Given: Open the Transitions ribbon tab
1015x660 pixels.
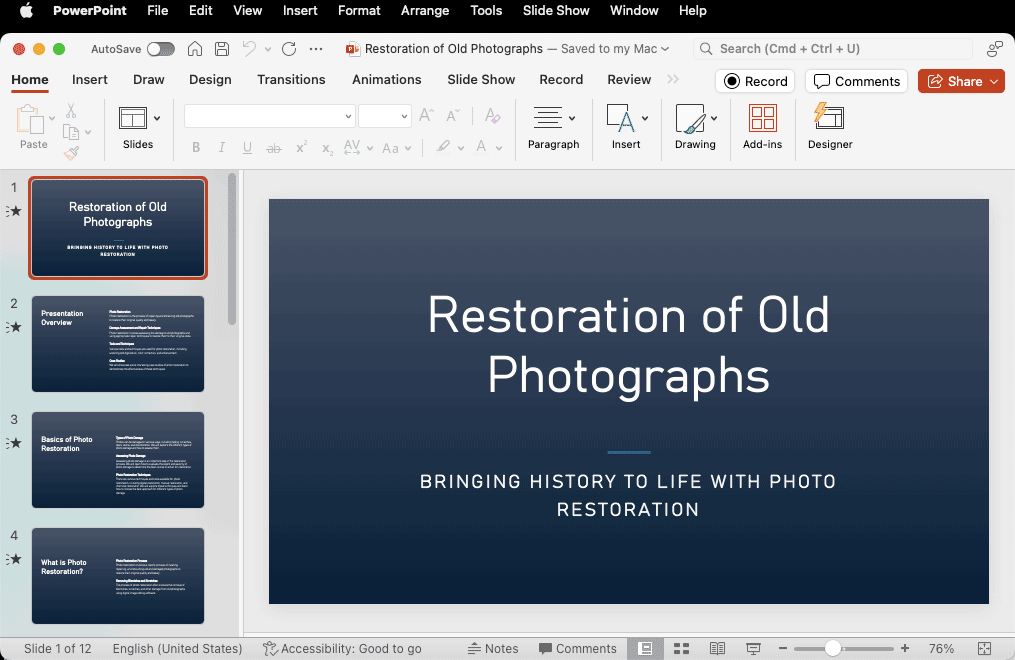Looking at the screenshot, I should pos(291,80).
